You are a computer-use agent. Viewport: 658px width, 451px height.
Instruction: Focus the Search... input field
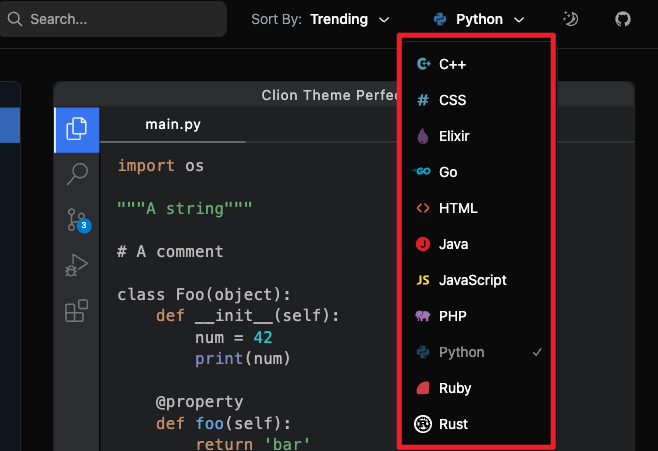(x=112, y=19)
